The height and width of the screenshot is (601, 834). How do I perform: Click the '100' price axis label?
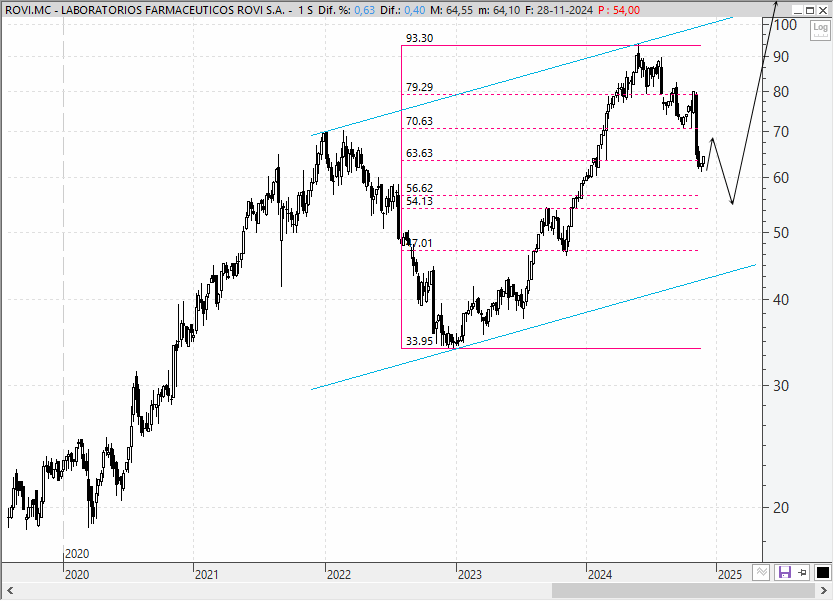coord(785,24)
